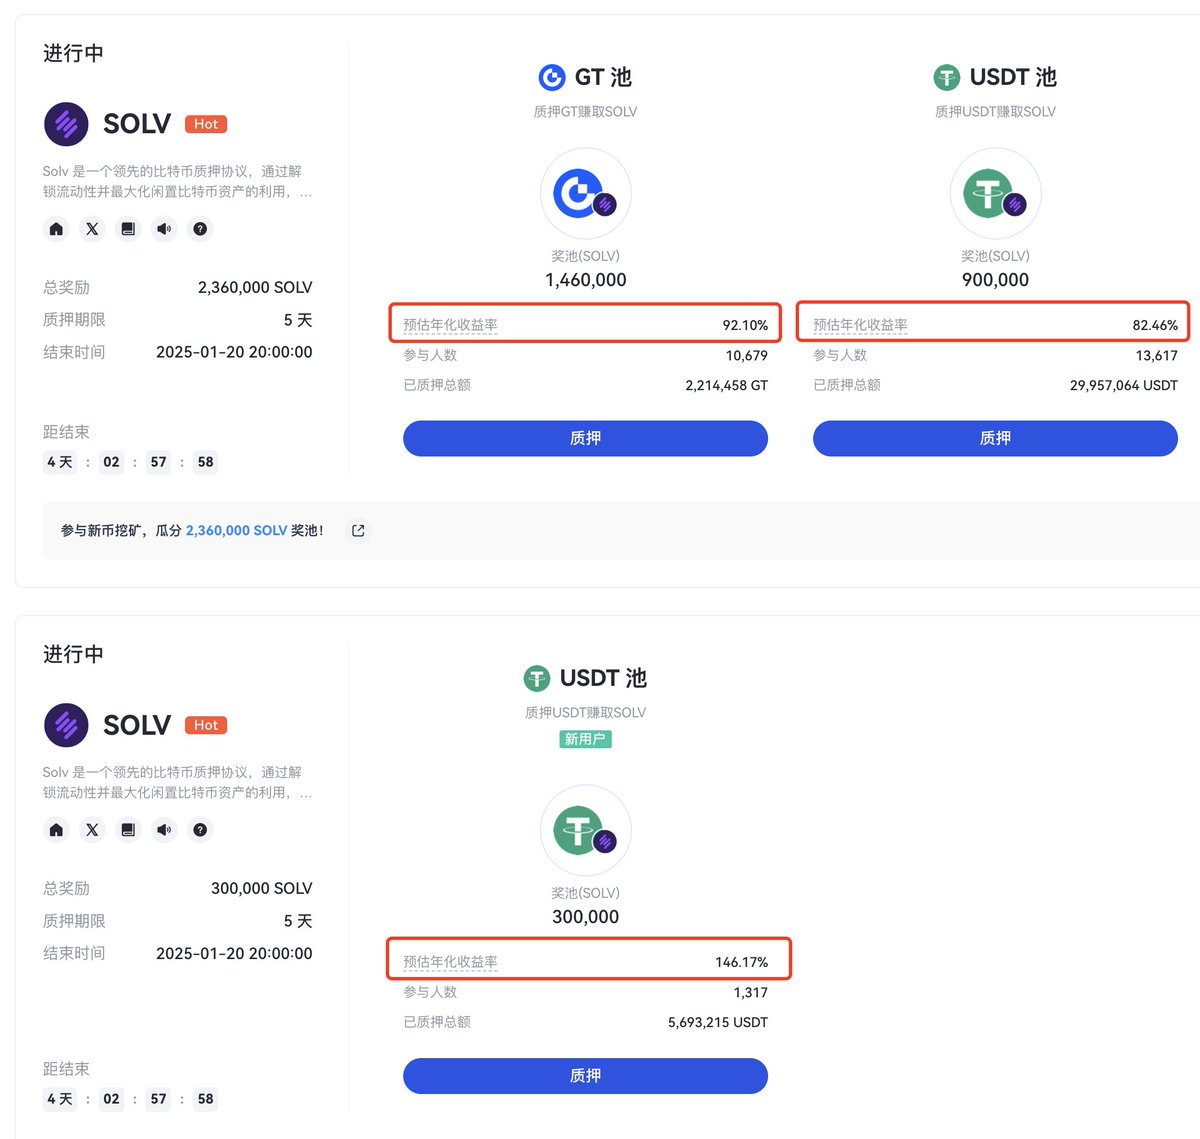Click 质押 button under USDT pool with 29,957,064 USDT

point(995,438)
